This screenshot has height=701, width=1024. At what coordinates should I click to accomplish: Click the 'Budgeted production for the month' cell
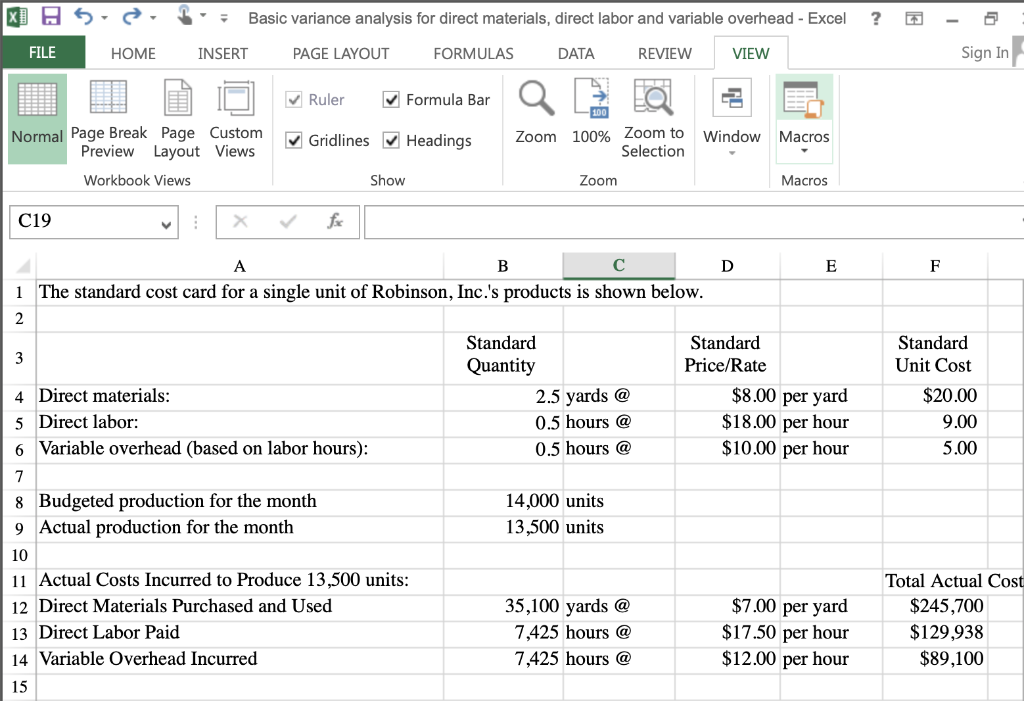click(x=240, y=502)
